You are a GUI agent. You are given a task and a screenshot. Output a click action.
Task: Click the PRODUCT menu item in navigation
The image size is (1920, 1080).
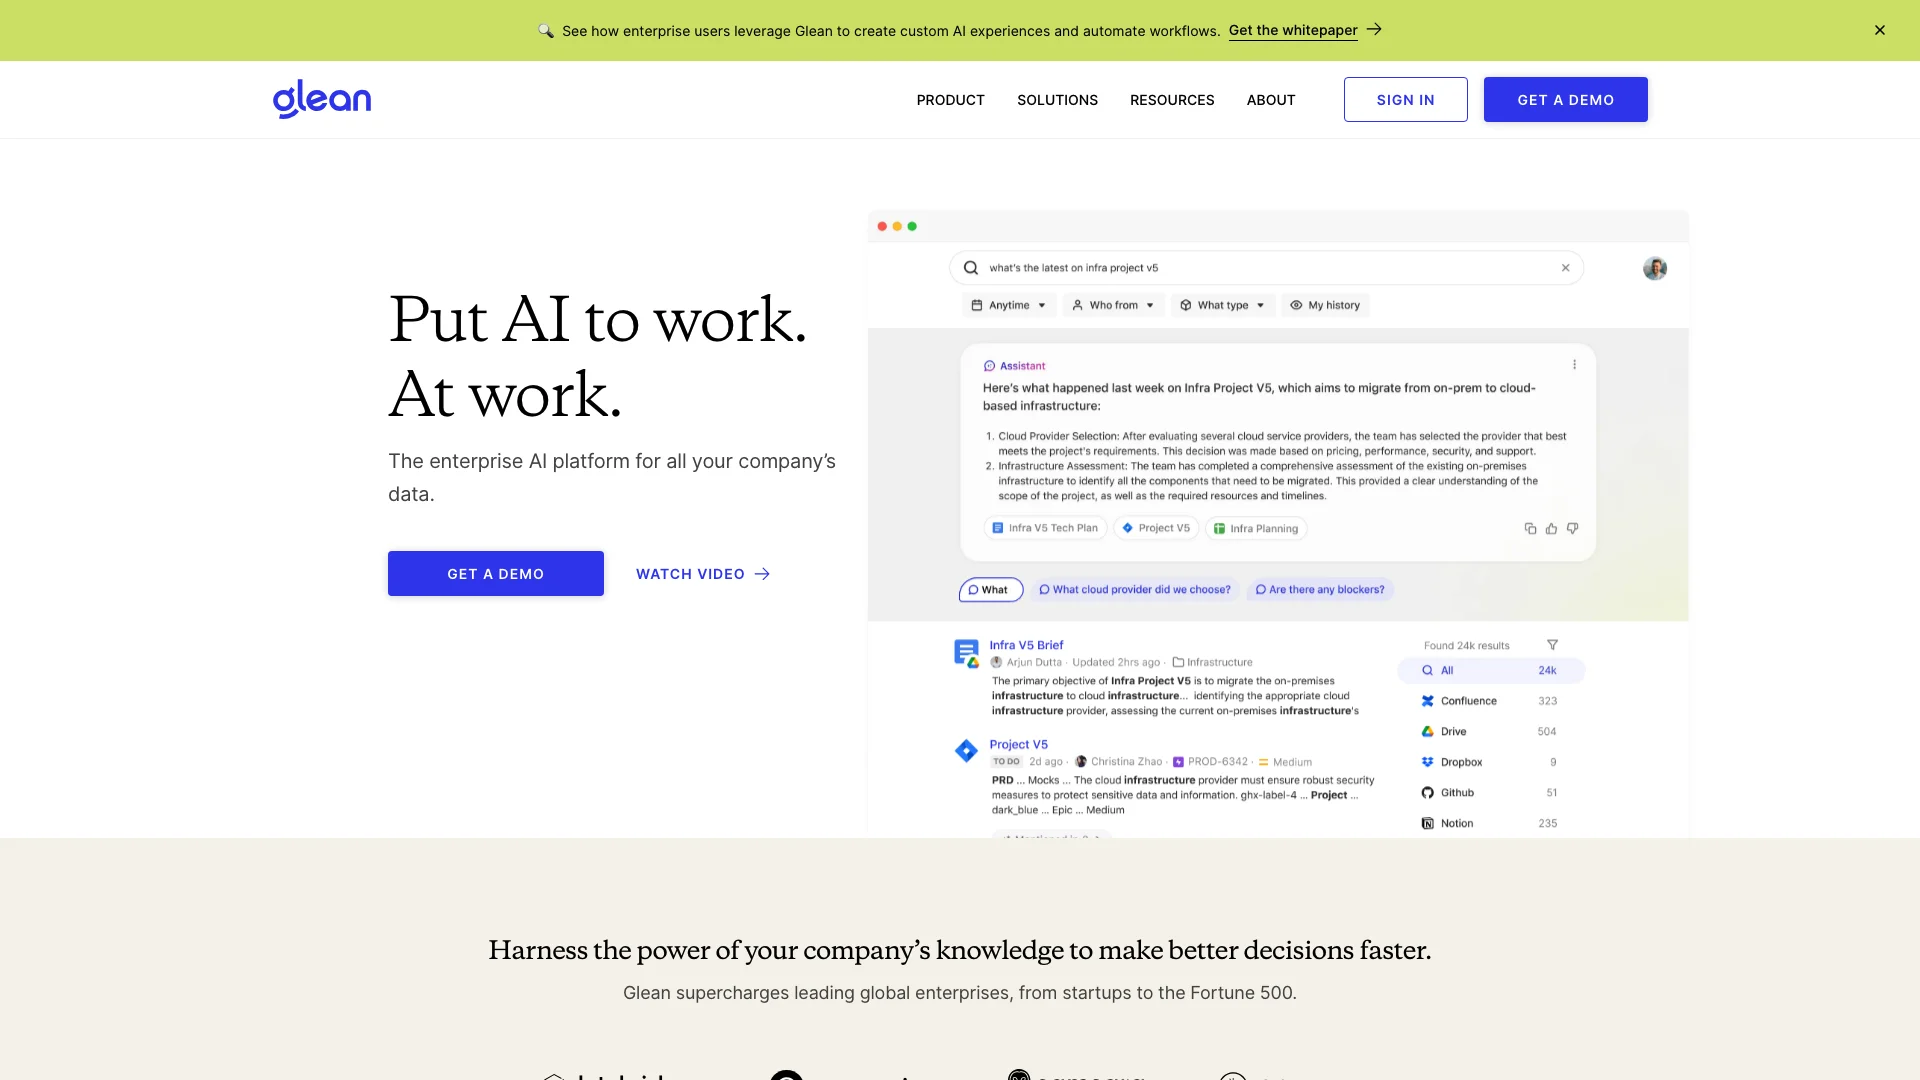[949, 99]
